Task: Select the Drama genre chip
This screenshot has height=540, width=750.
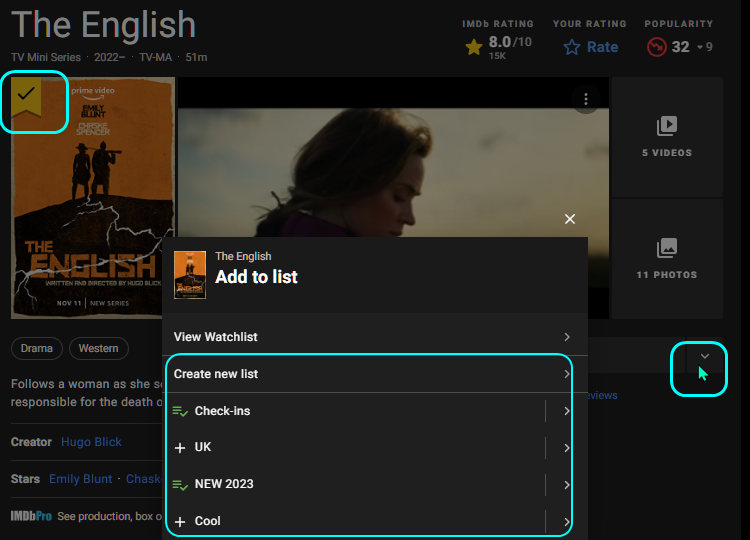Action: pos(37,348)
